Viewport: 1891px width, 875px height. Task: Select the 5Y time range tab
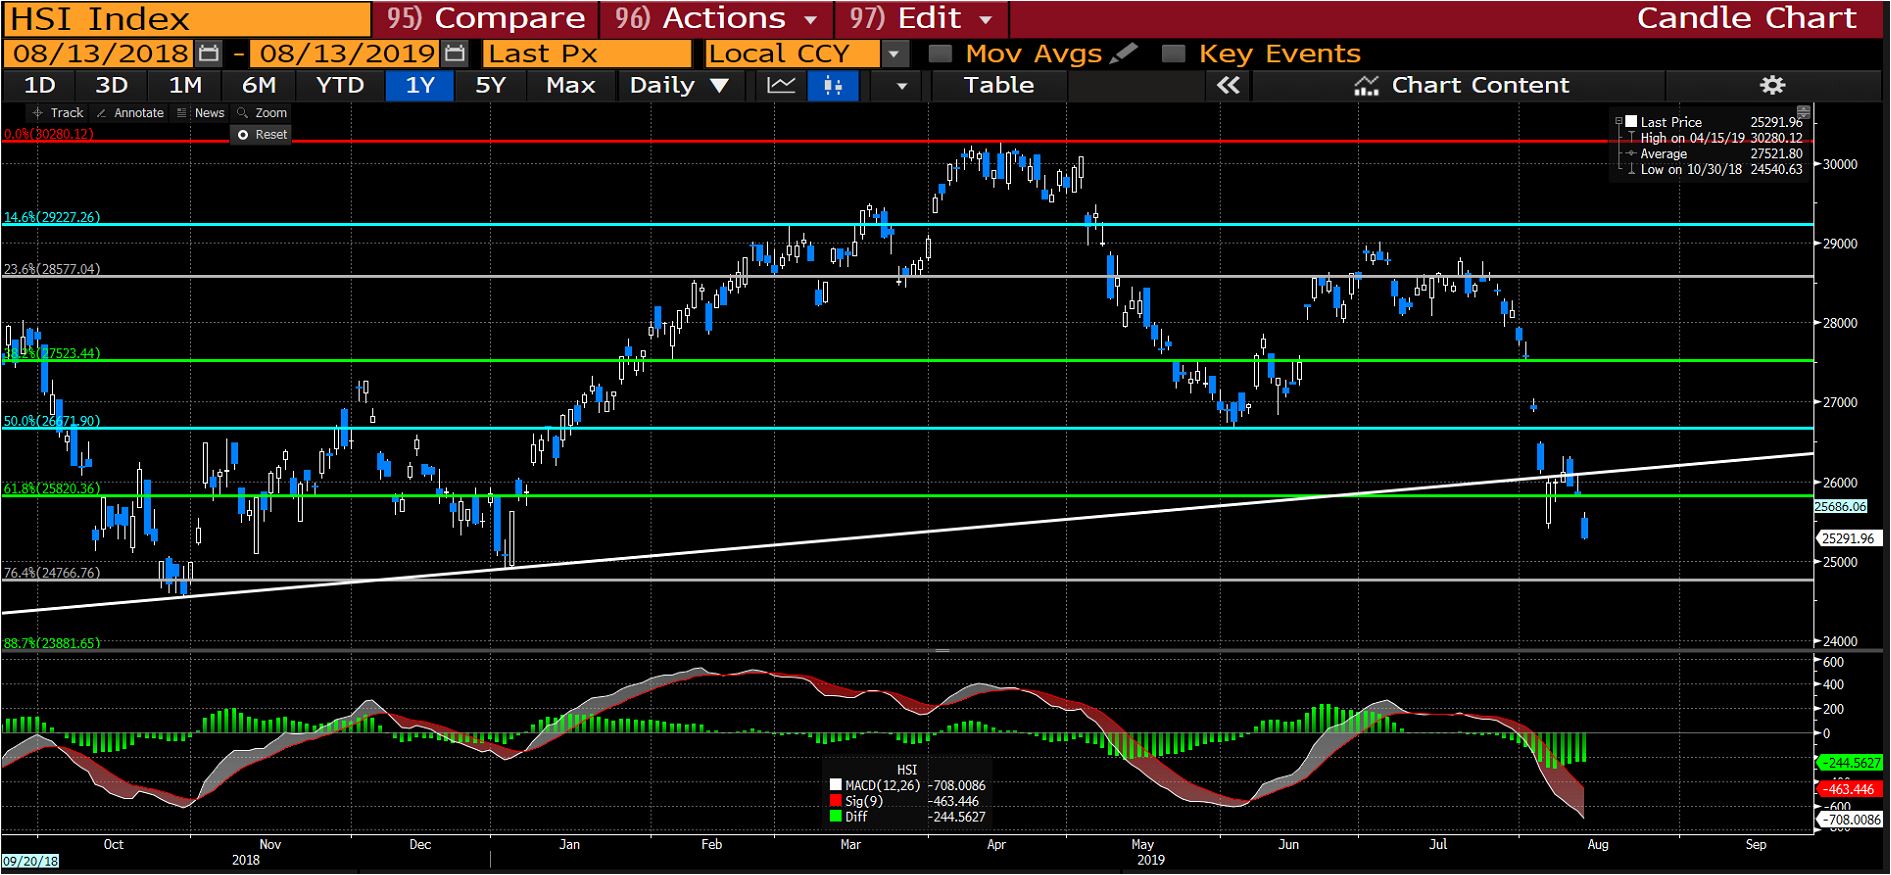click(x=490, y=86)
